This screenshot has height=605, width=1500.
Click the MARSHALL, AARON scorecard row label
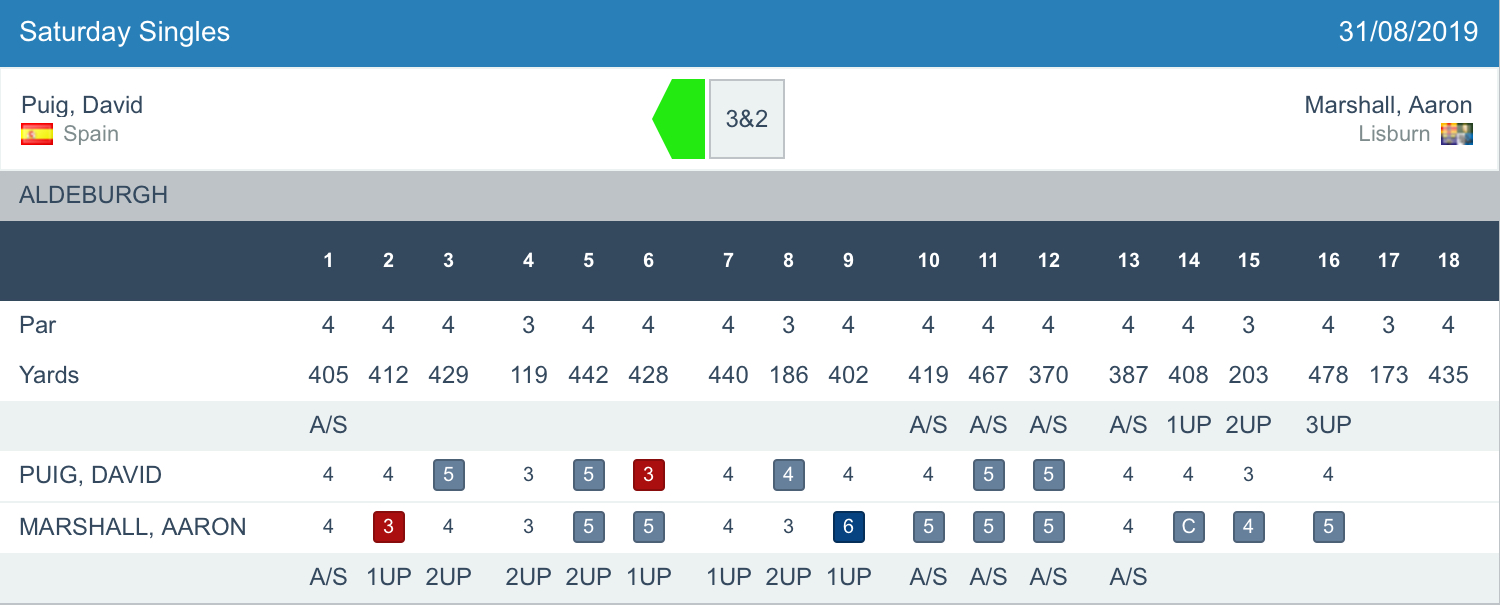tap(132, 527)
